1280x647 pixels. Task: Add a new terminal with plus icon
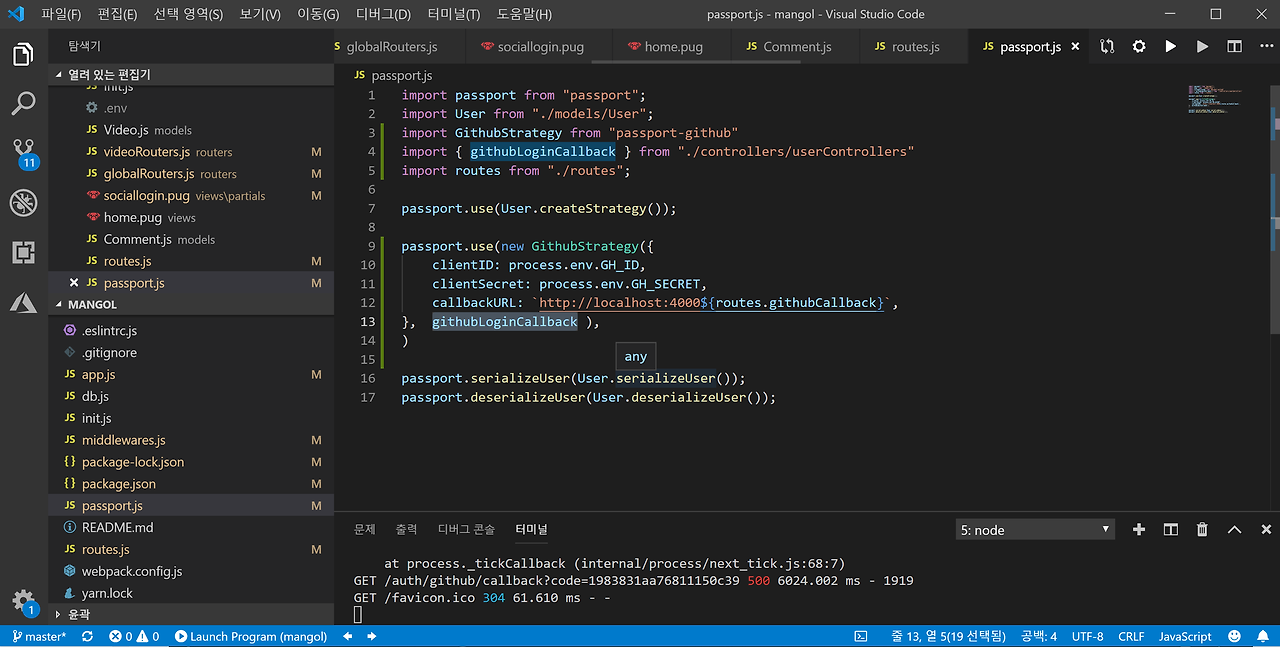(1138, 530)
